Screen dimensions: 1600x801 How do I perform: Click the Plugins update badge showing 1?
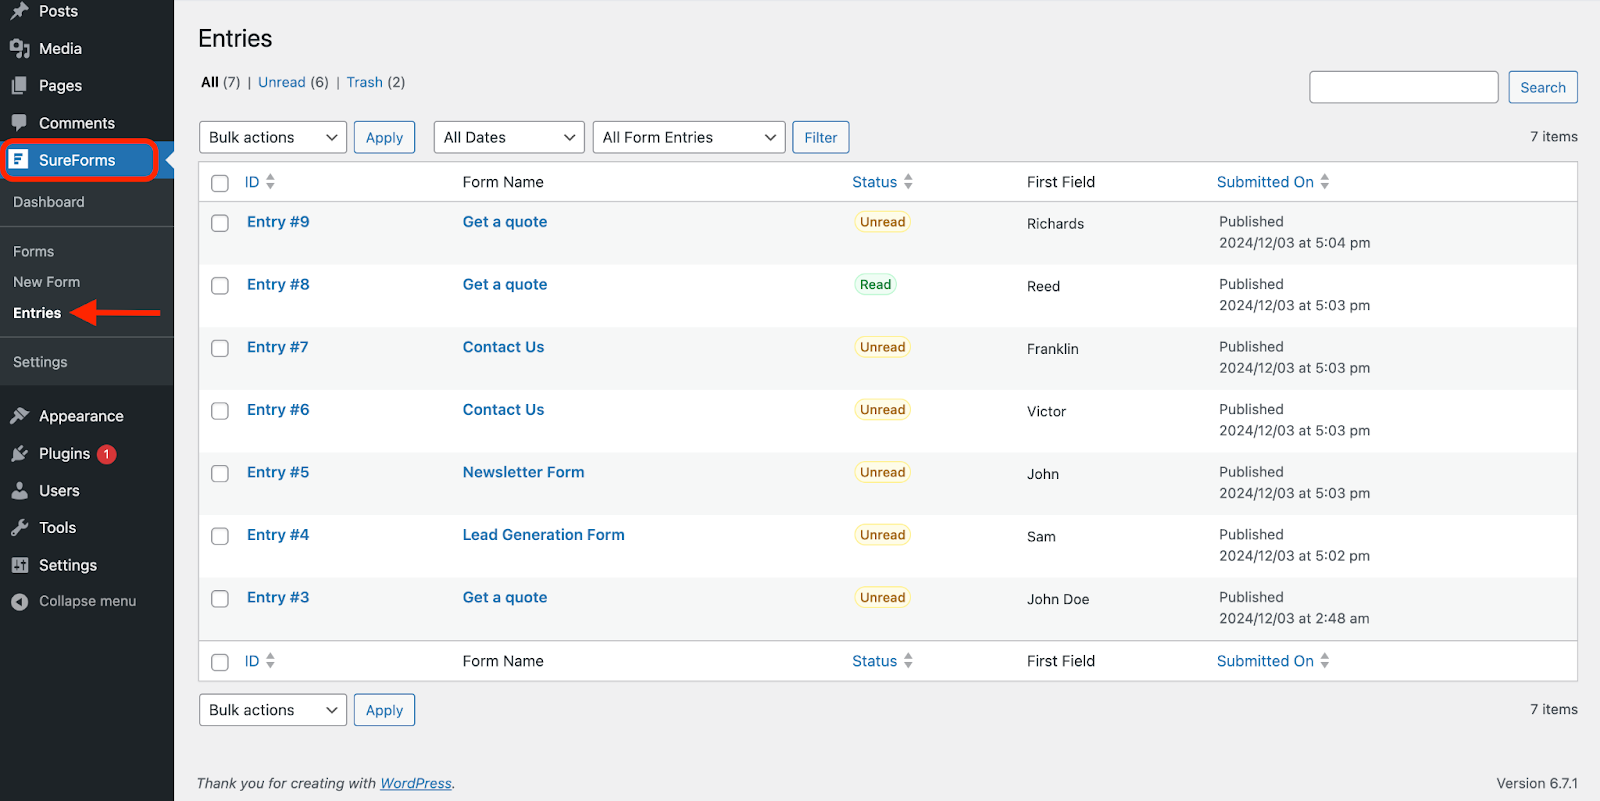click(x=107, y=454)
